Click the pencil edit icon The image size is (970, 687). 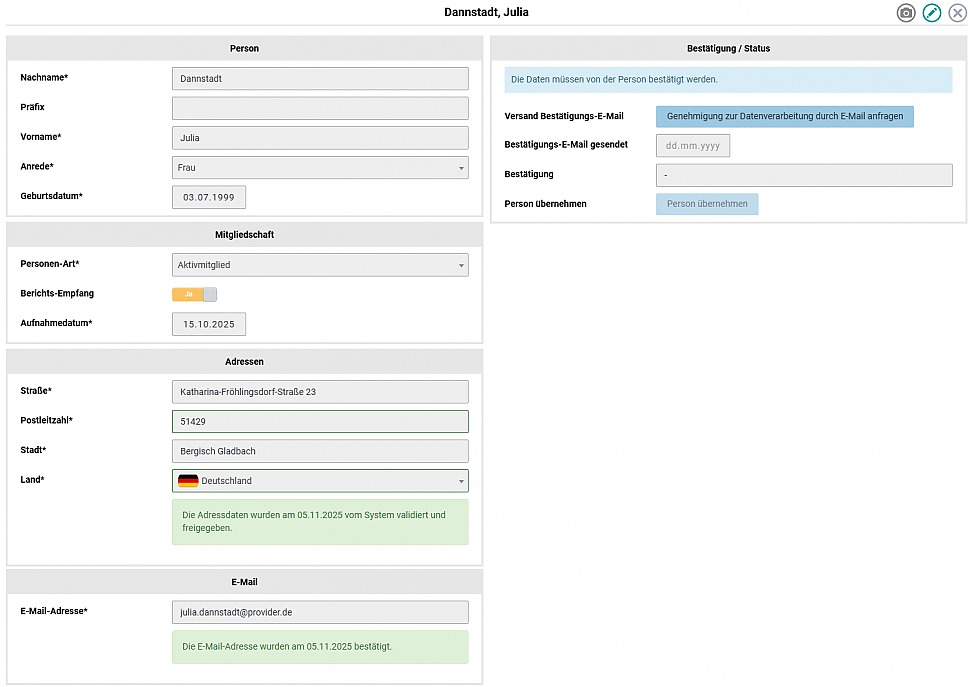click(x=932, y=13)
